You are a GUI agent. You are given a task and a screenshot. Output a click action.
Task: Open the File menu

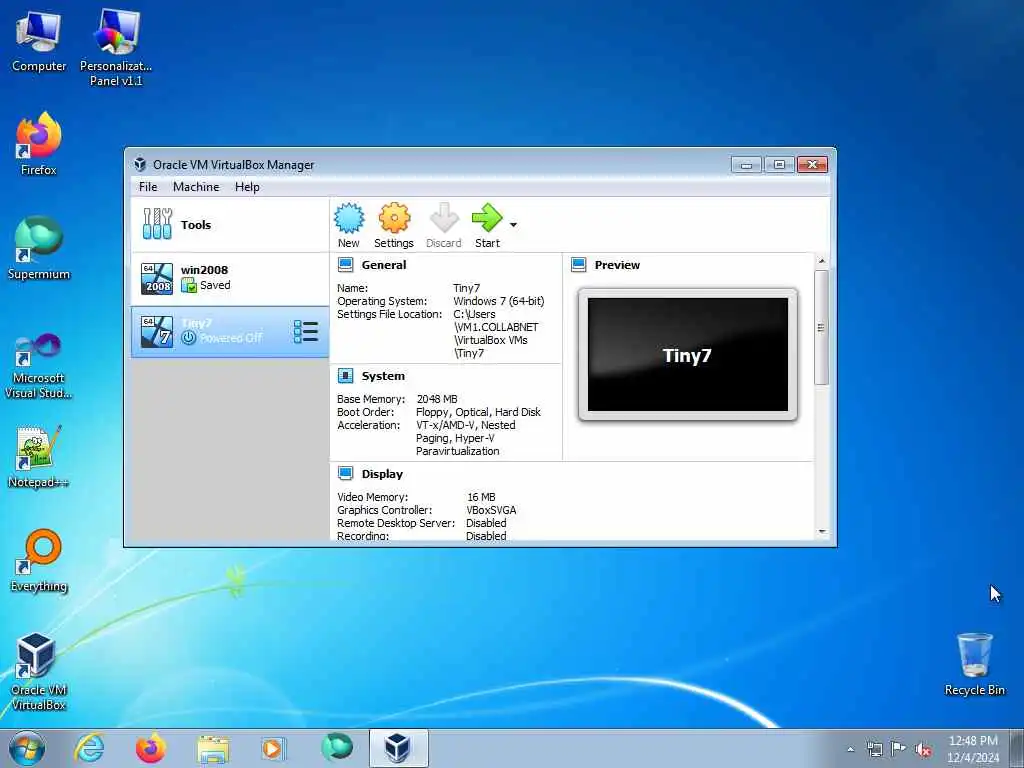click(x=148, y=187)
